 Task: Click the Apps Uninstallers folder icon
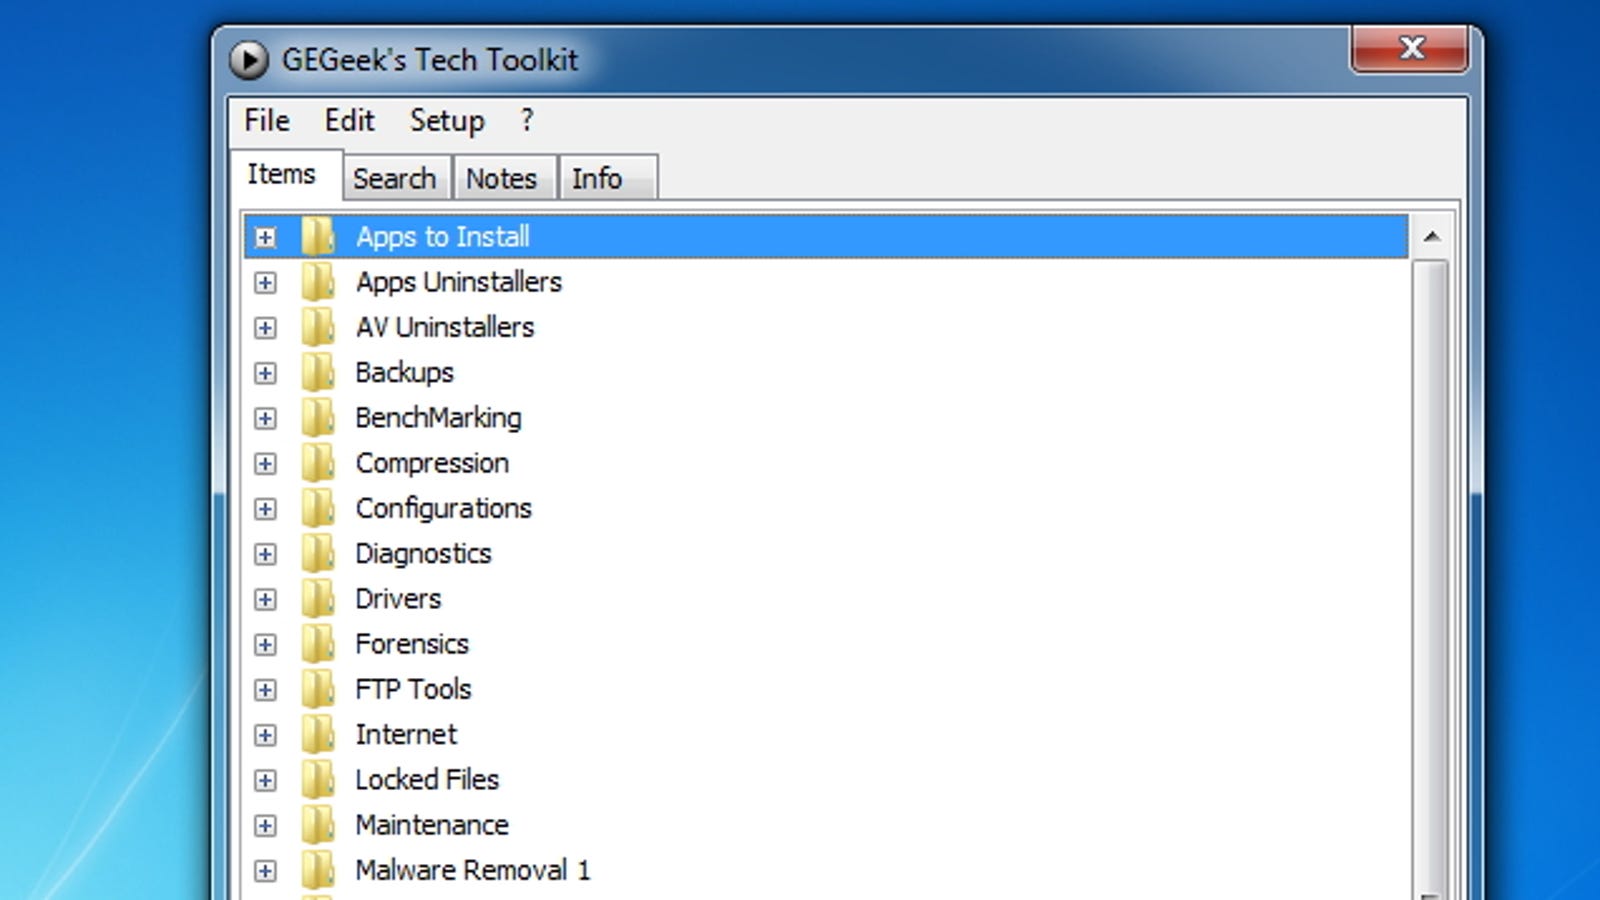(318, 282)
